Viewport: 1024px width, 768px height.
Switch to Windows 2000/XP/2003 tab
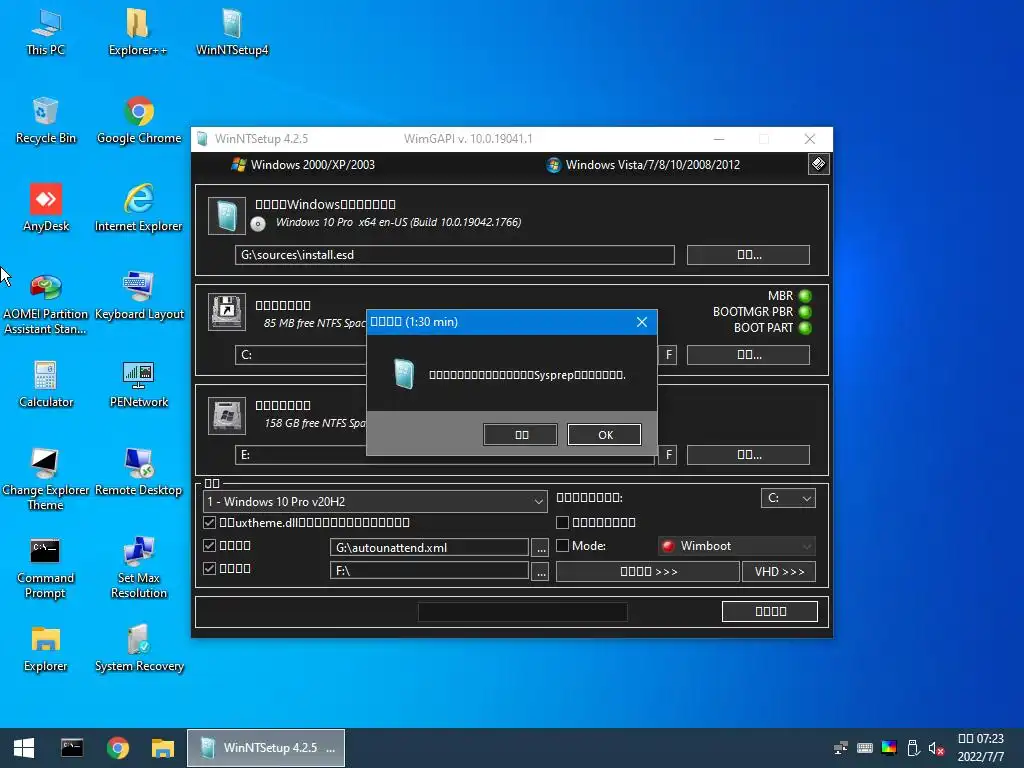pyautogui.click(x=303, y=165)
